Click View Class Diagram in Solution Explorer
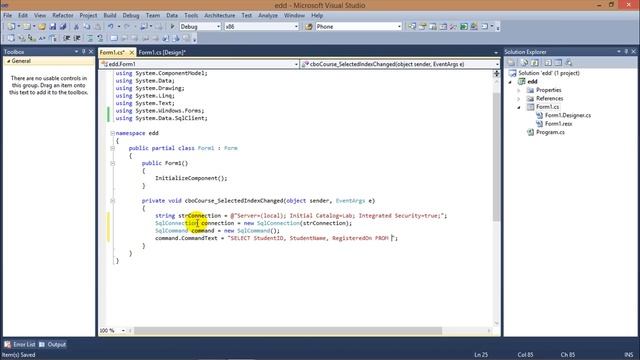The height and width of the screenshot is (360, 640). click(569, 62)
